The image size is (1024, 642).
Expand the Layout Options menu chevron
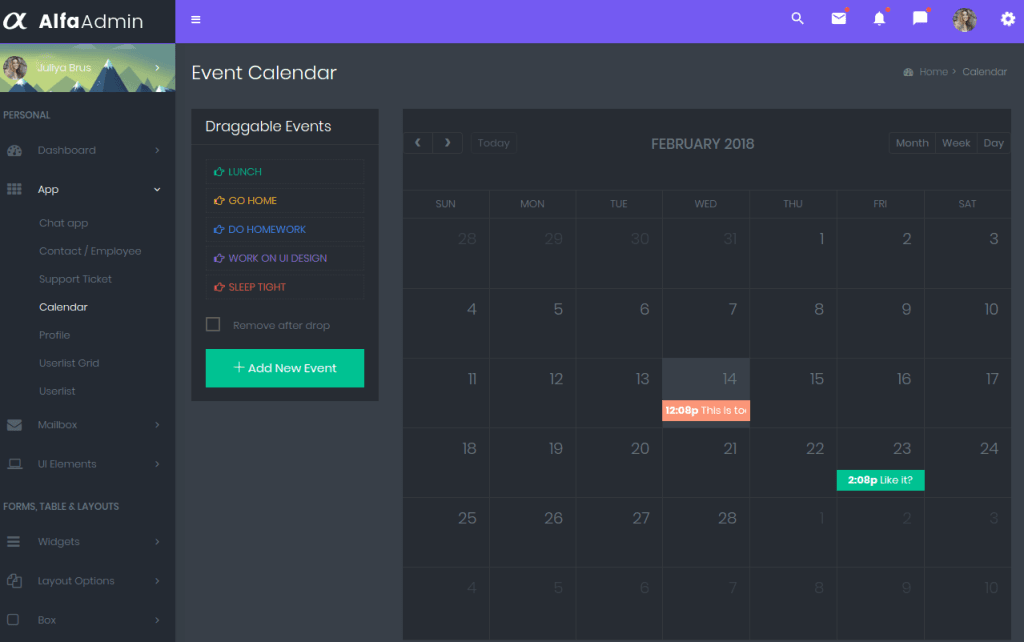click(157, 581)
